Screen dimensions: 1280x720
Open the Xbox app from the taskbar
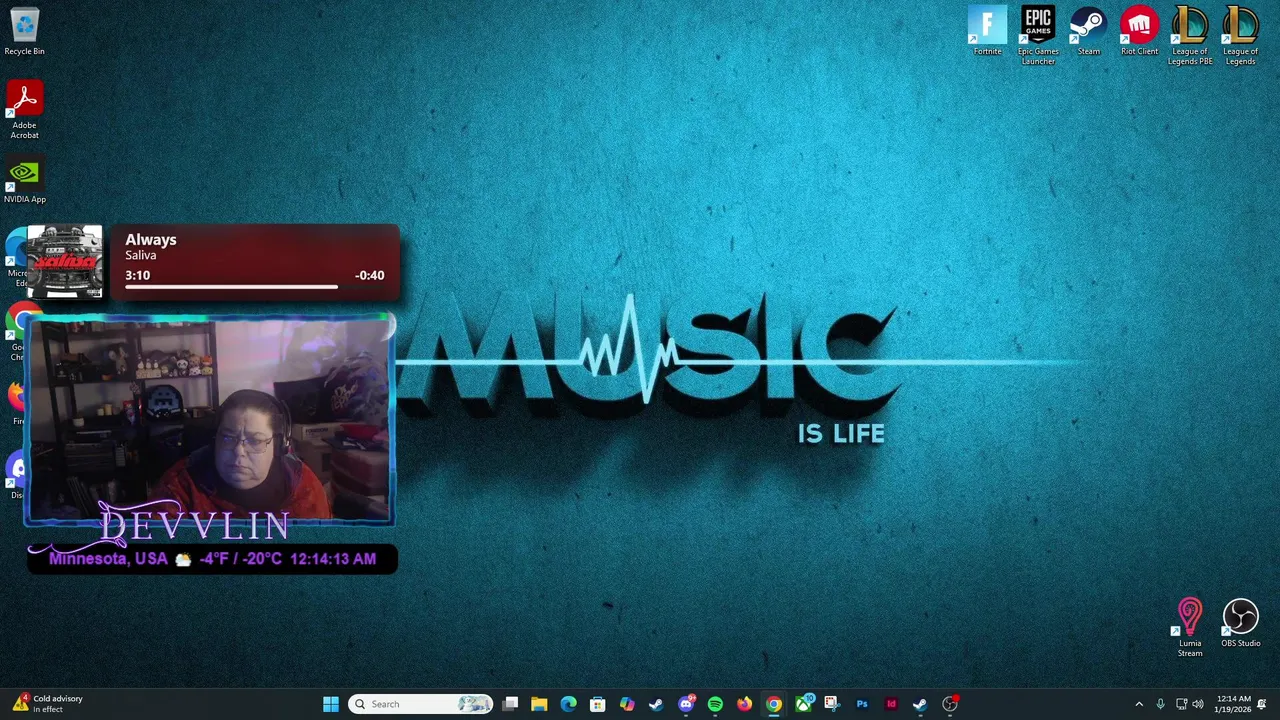click(803, 704)
